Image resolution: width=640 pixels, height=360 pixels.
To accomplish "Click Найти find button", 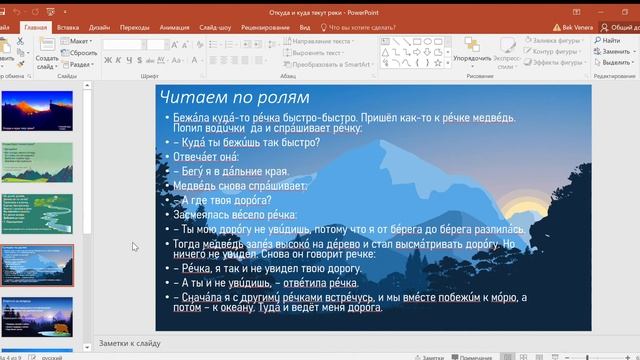I will [x=607, y=40].
